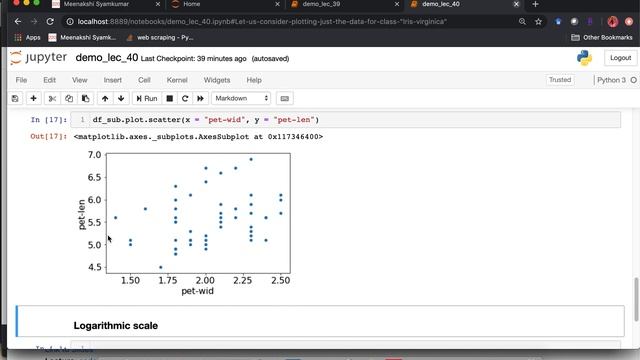Screen dimensions: 640x360
Task: Select the Logarithmic scale markdown cell
Action: [x=320, y=321]
